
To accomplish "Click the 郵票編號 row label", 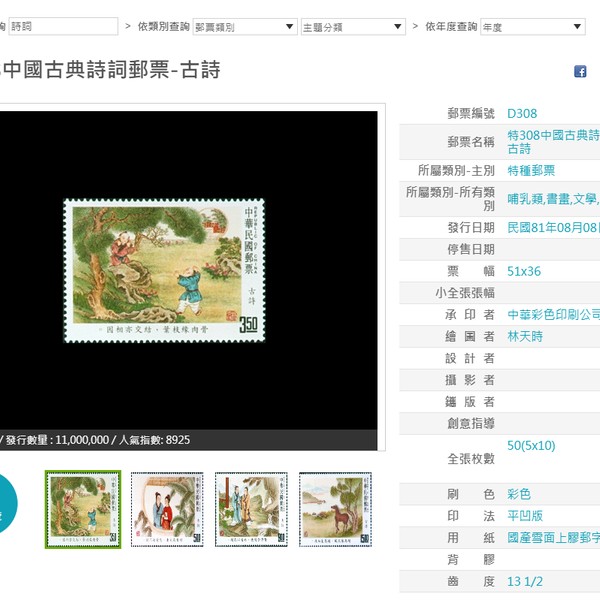I will [471, 114].
